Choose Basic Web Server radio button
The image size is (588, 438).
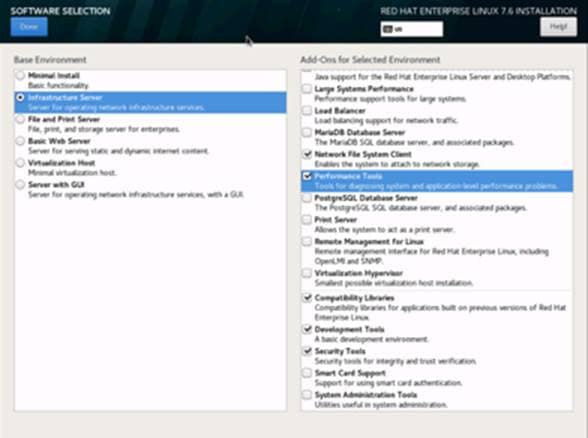click(20, 141)
